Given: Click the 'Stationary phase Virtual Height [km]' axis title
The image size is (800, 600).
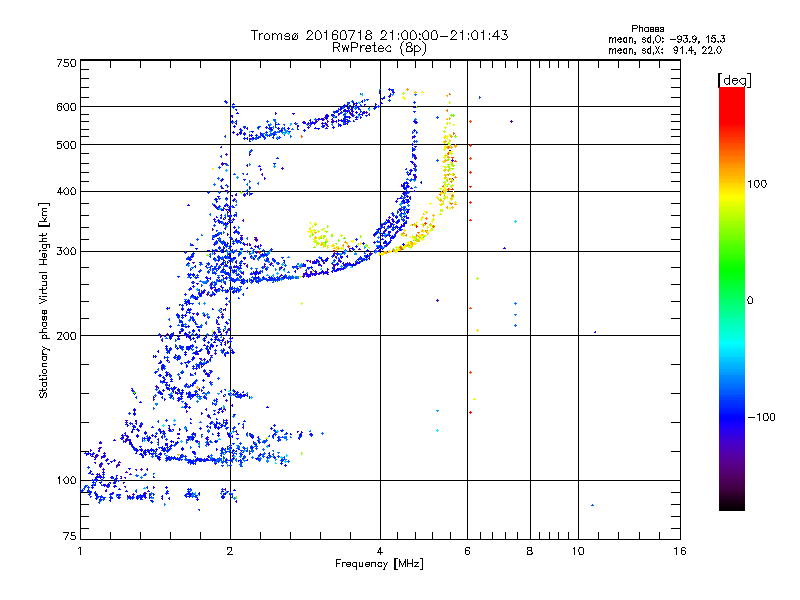Looking at the screenshot, I should [44, 301].
